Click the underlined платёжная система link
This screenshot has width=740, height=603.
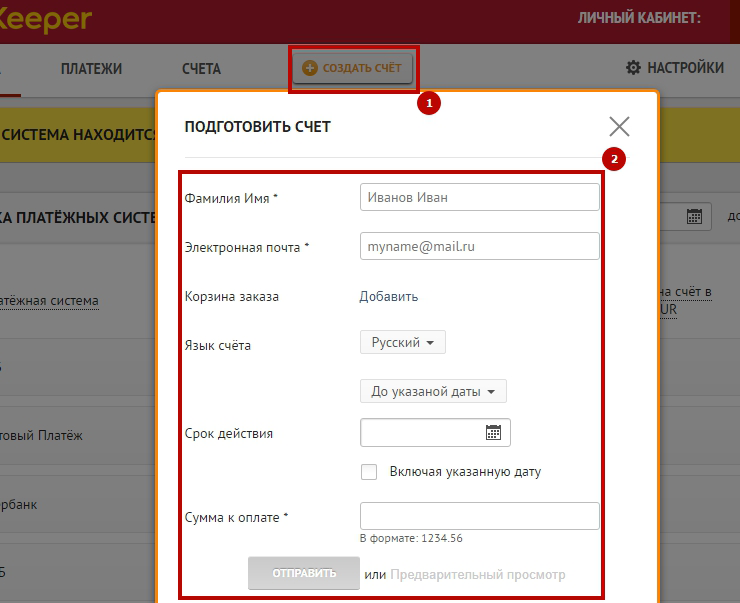[x=50, y=301]
